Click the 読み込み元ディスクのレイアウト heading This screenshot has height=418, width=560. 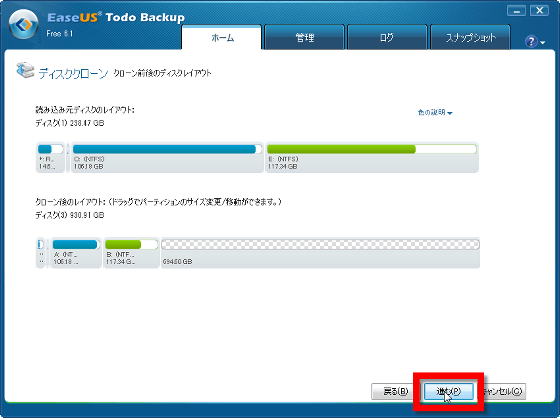(85, 110)
